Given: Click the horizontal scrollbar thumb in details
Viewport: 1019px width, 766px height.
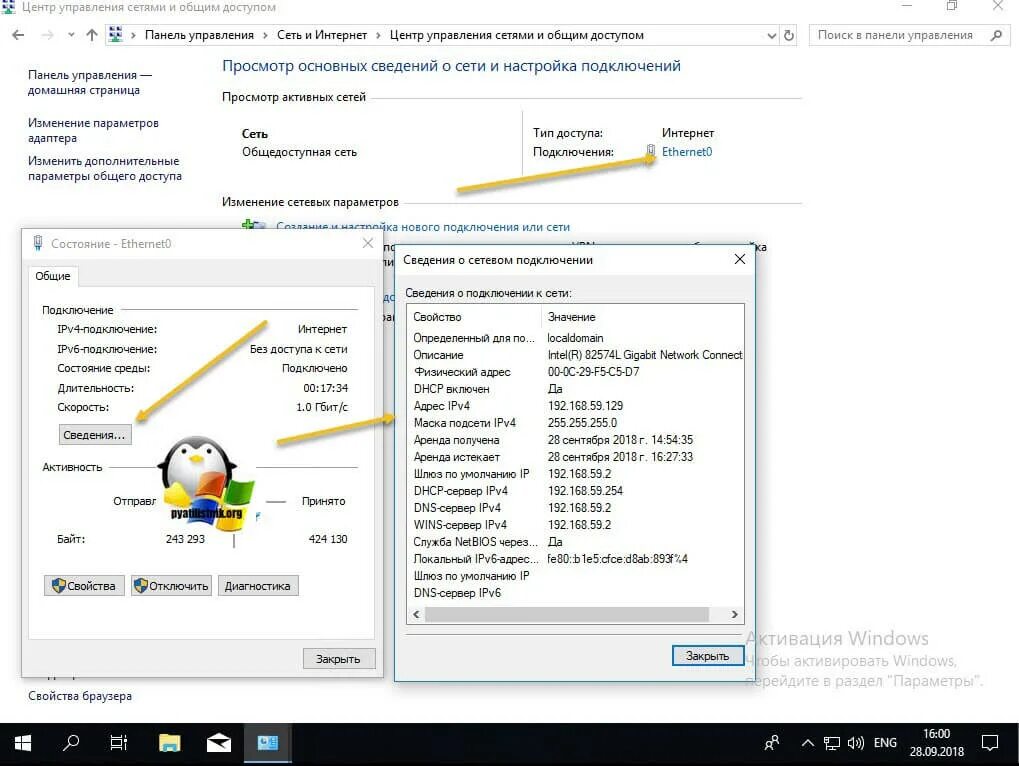Looking at the screenshot, I should (567, 614).
